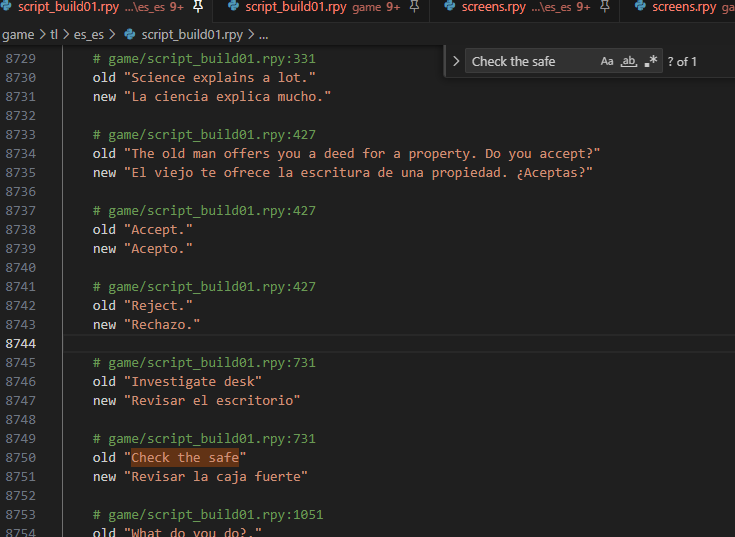Click comment 'game/script_build01.rpy:331'
Viewport: 735px width, 537px height.
[x=204, y=59]
